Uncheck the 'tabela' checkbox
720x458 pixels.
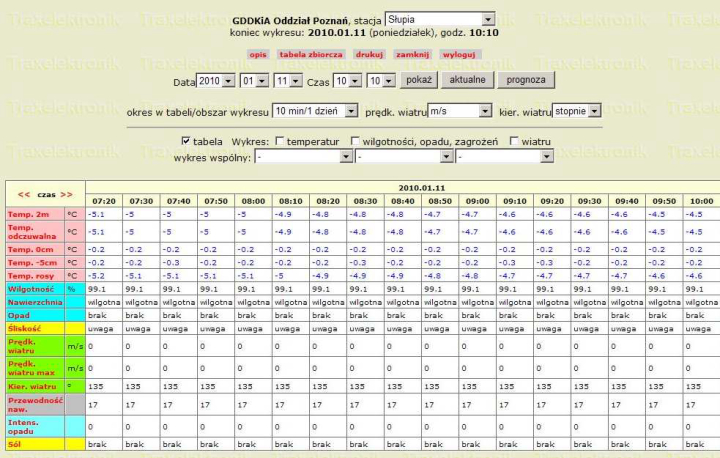[x=186, y=141]
